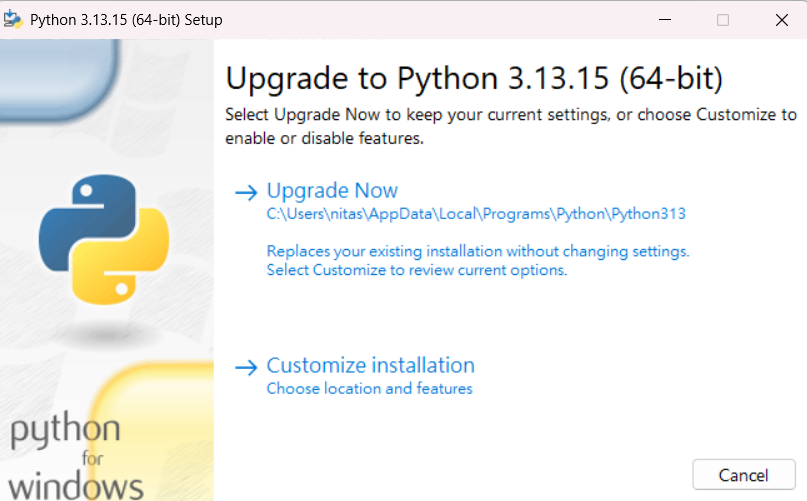This screenshot has height=501, width=807.
Task: Cancel the Python setup
Action: point(744,475)
